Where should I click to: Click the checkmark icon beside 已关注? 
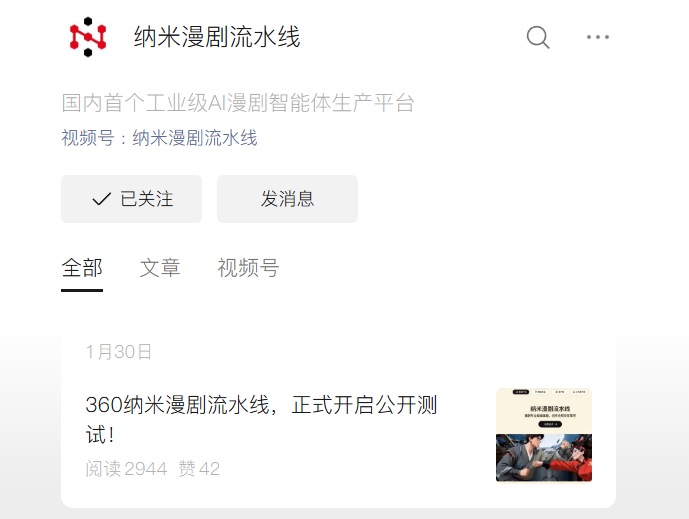102,199
